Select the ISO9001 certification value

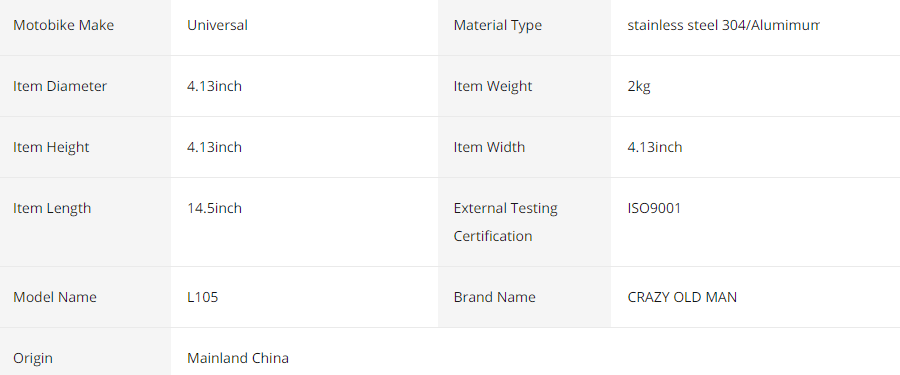[654, 208]
